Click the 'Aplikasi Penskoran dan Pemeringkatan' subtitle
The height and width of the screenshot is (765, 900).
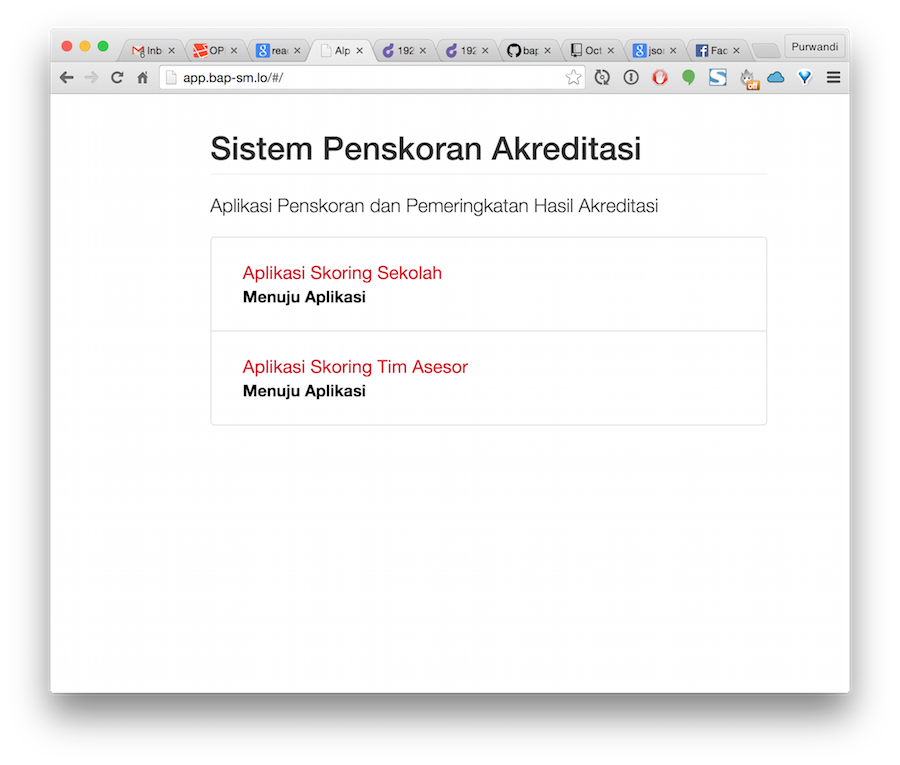[x=434, y=205]
